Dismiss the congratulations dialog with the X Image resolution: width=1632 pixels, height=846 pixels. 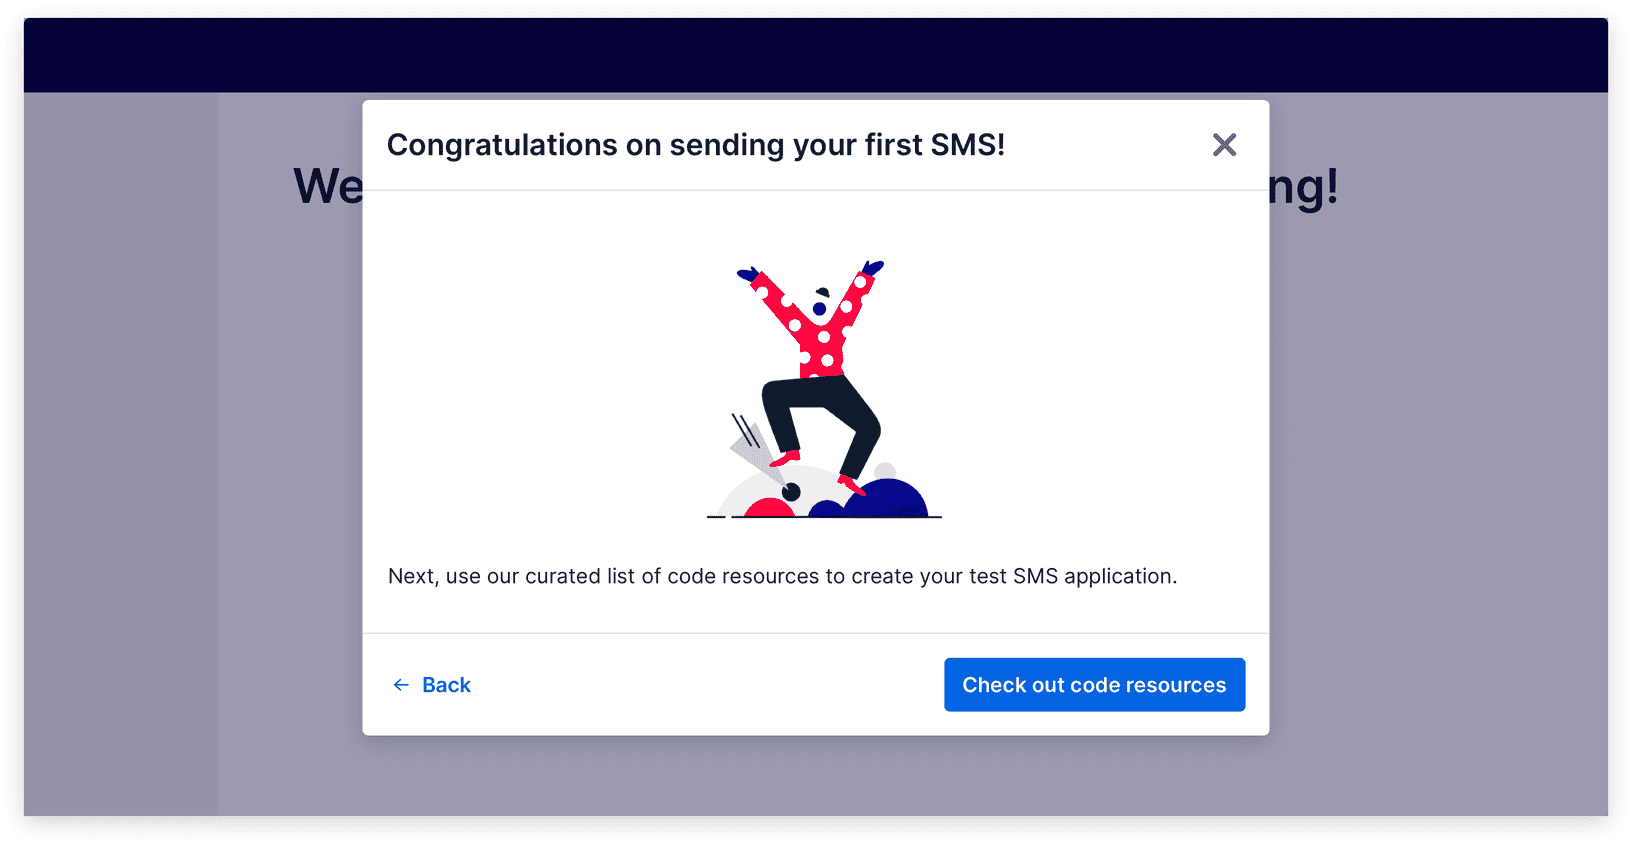(x=1224, y=145)
